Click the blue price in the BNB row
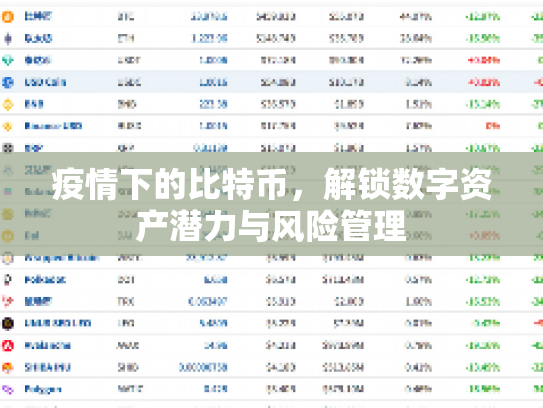 (x=213, y=104)
